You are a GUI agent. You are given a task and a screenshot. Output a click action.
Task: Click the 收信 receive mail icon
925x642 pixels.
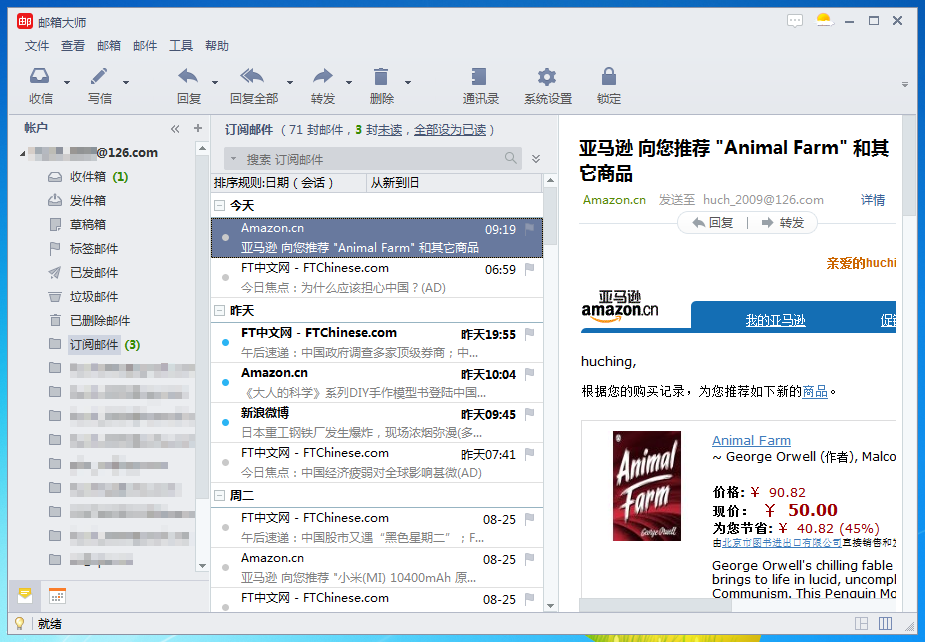click(x=40, y=77)
